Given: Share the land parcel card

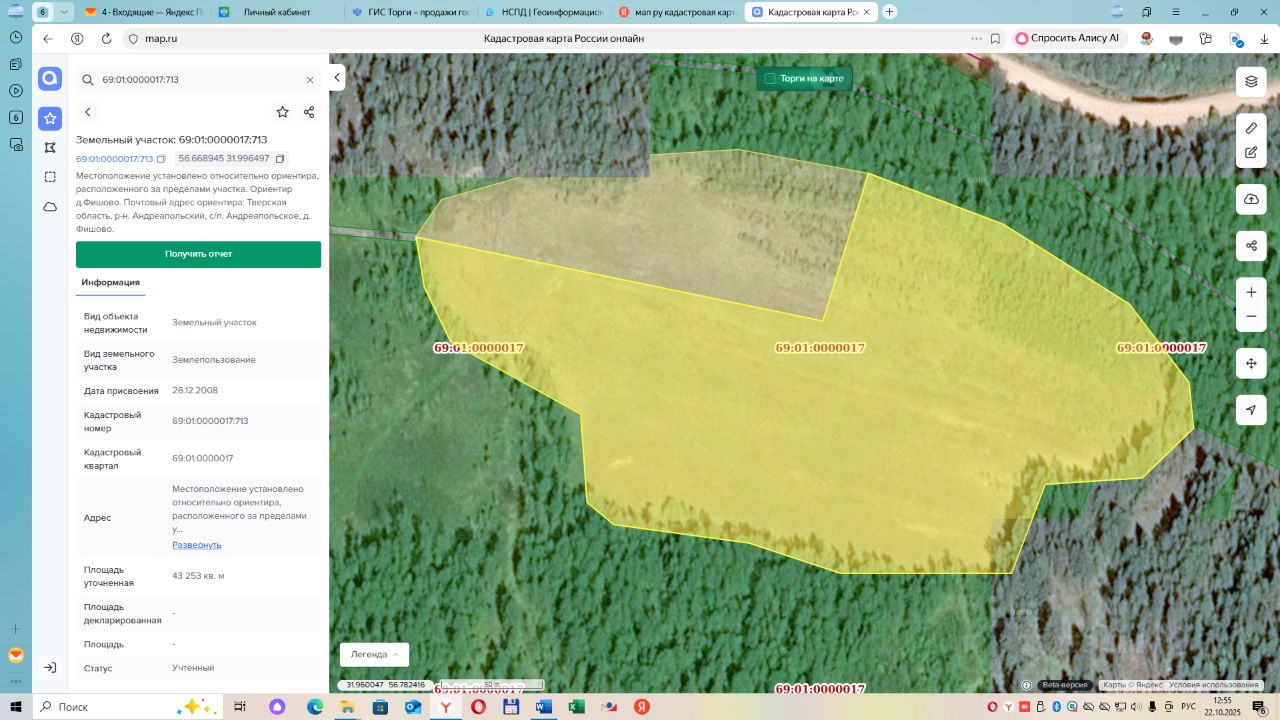Looking at the screenshot, I should (309, 112).
